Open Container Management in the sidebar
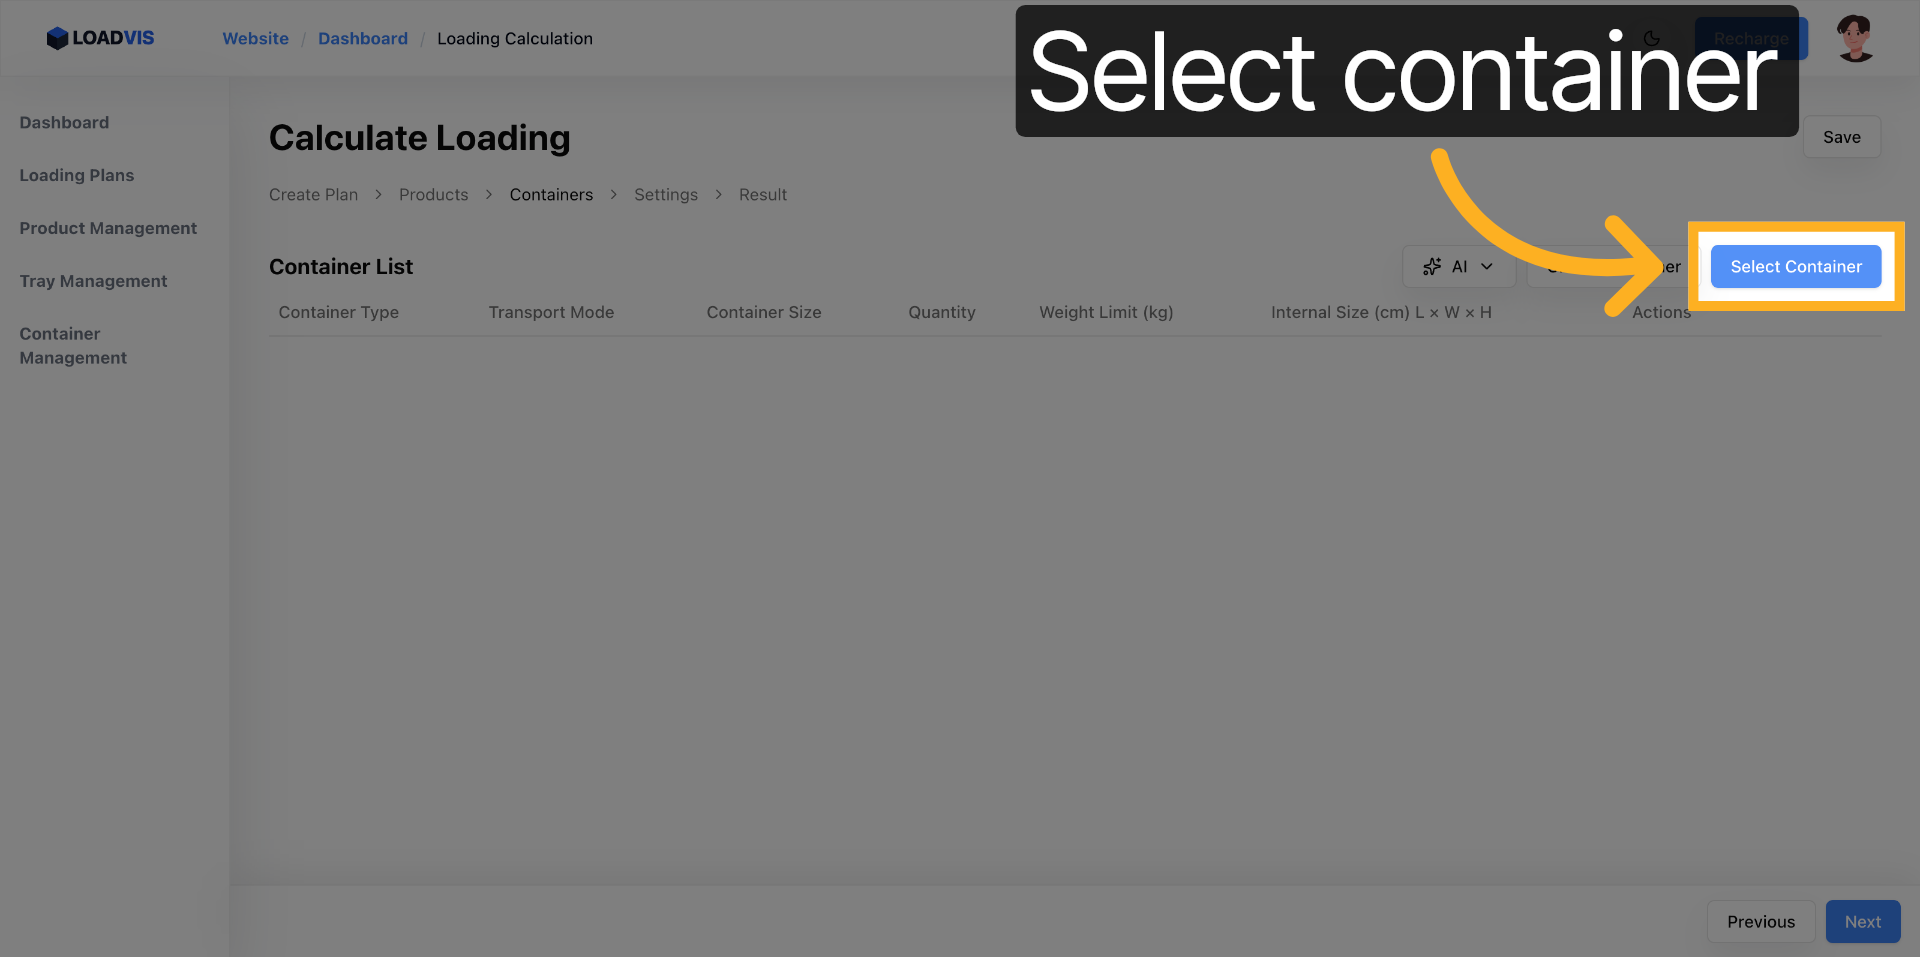This screenshot has width=1920, height=957. 73,346
